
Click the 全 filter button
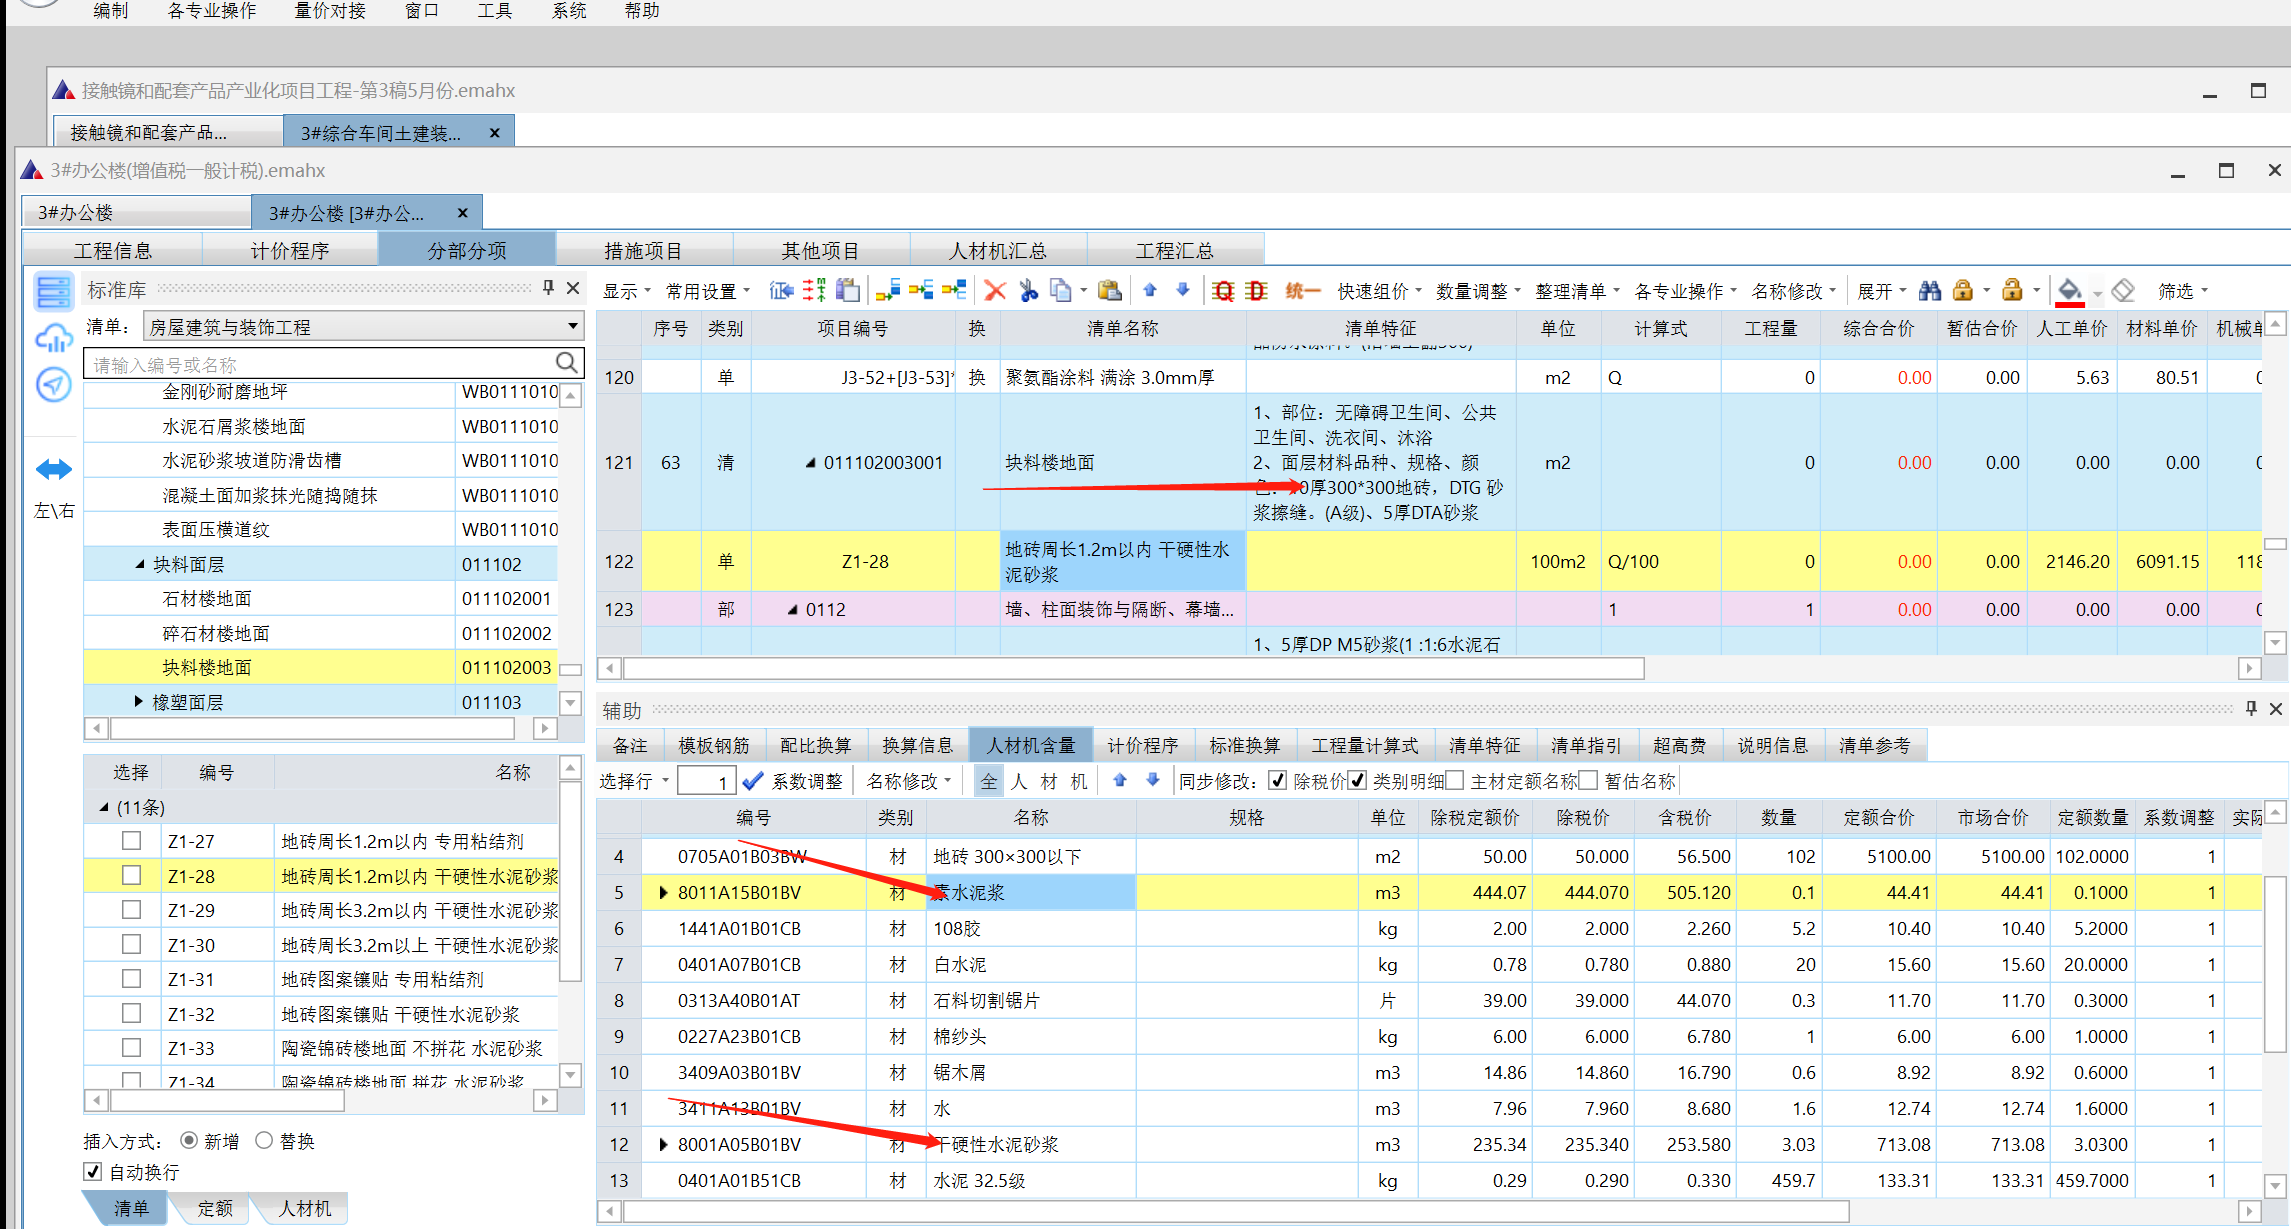(988, 781)
